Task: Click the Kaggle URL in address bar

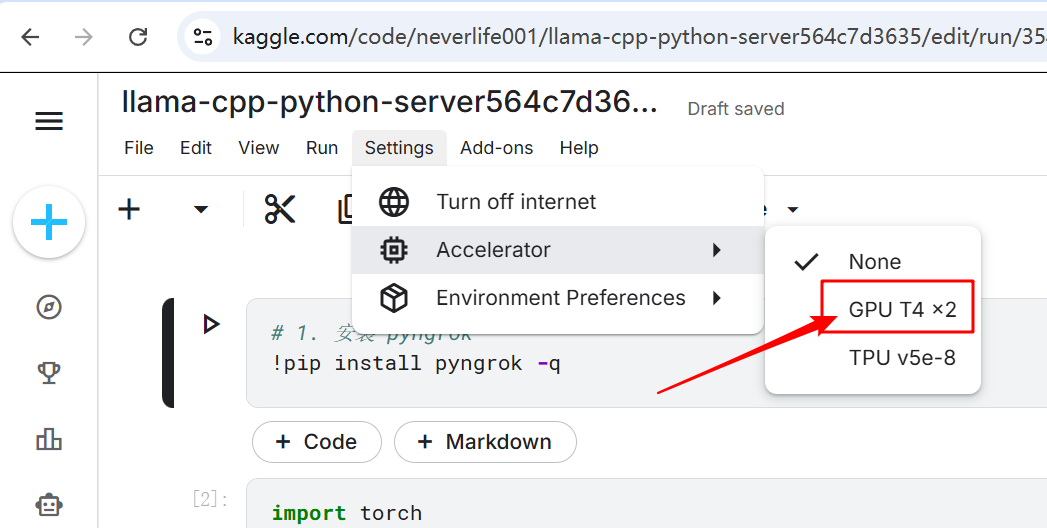Action: (638, 37)
